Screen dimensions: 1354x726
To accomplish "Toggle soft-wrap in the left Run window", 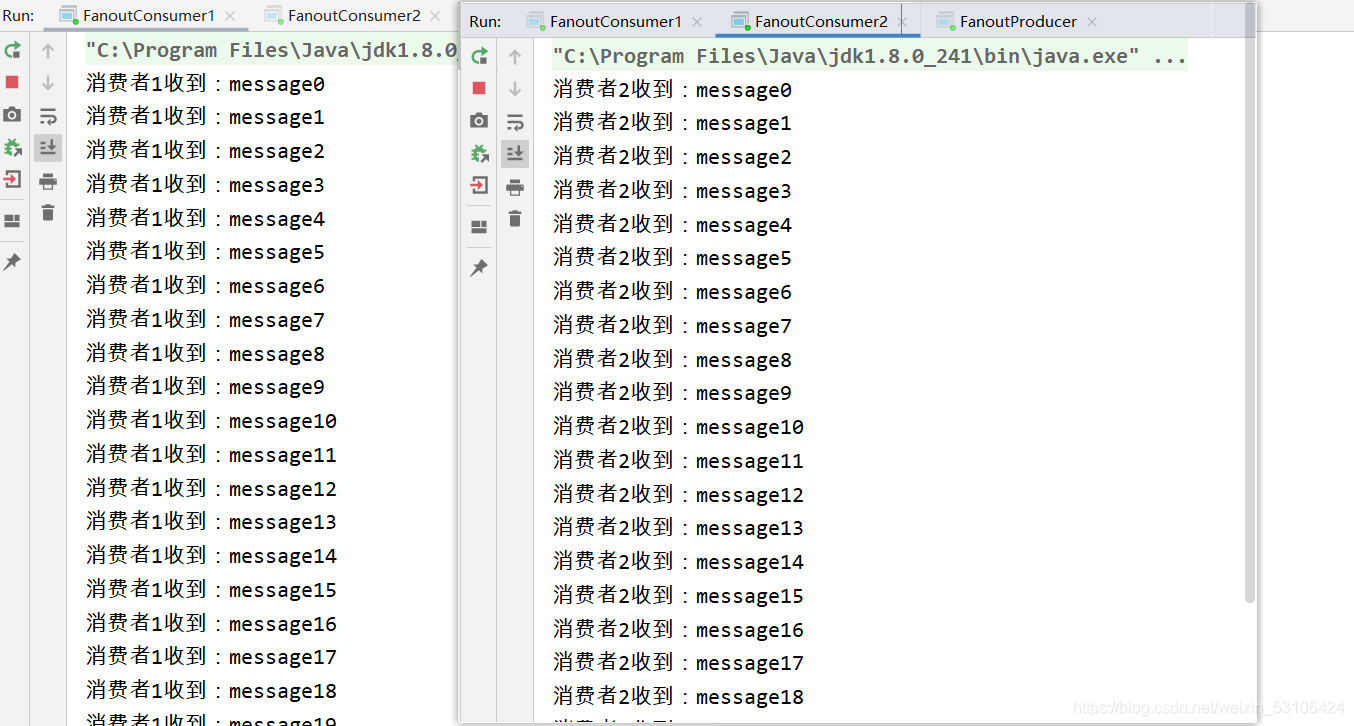I will point(48,116).
